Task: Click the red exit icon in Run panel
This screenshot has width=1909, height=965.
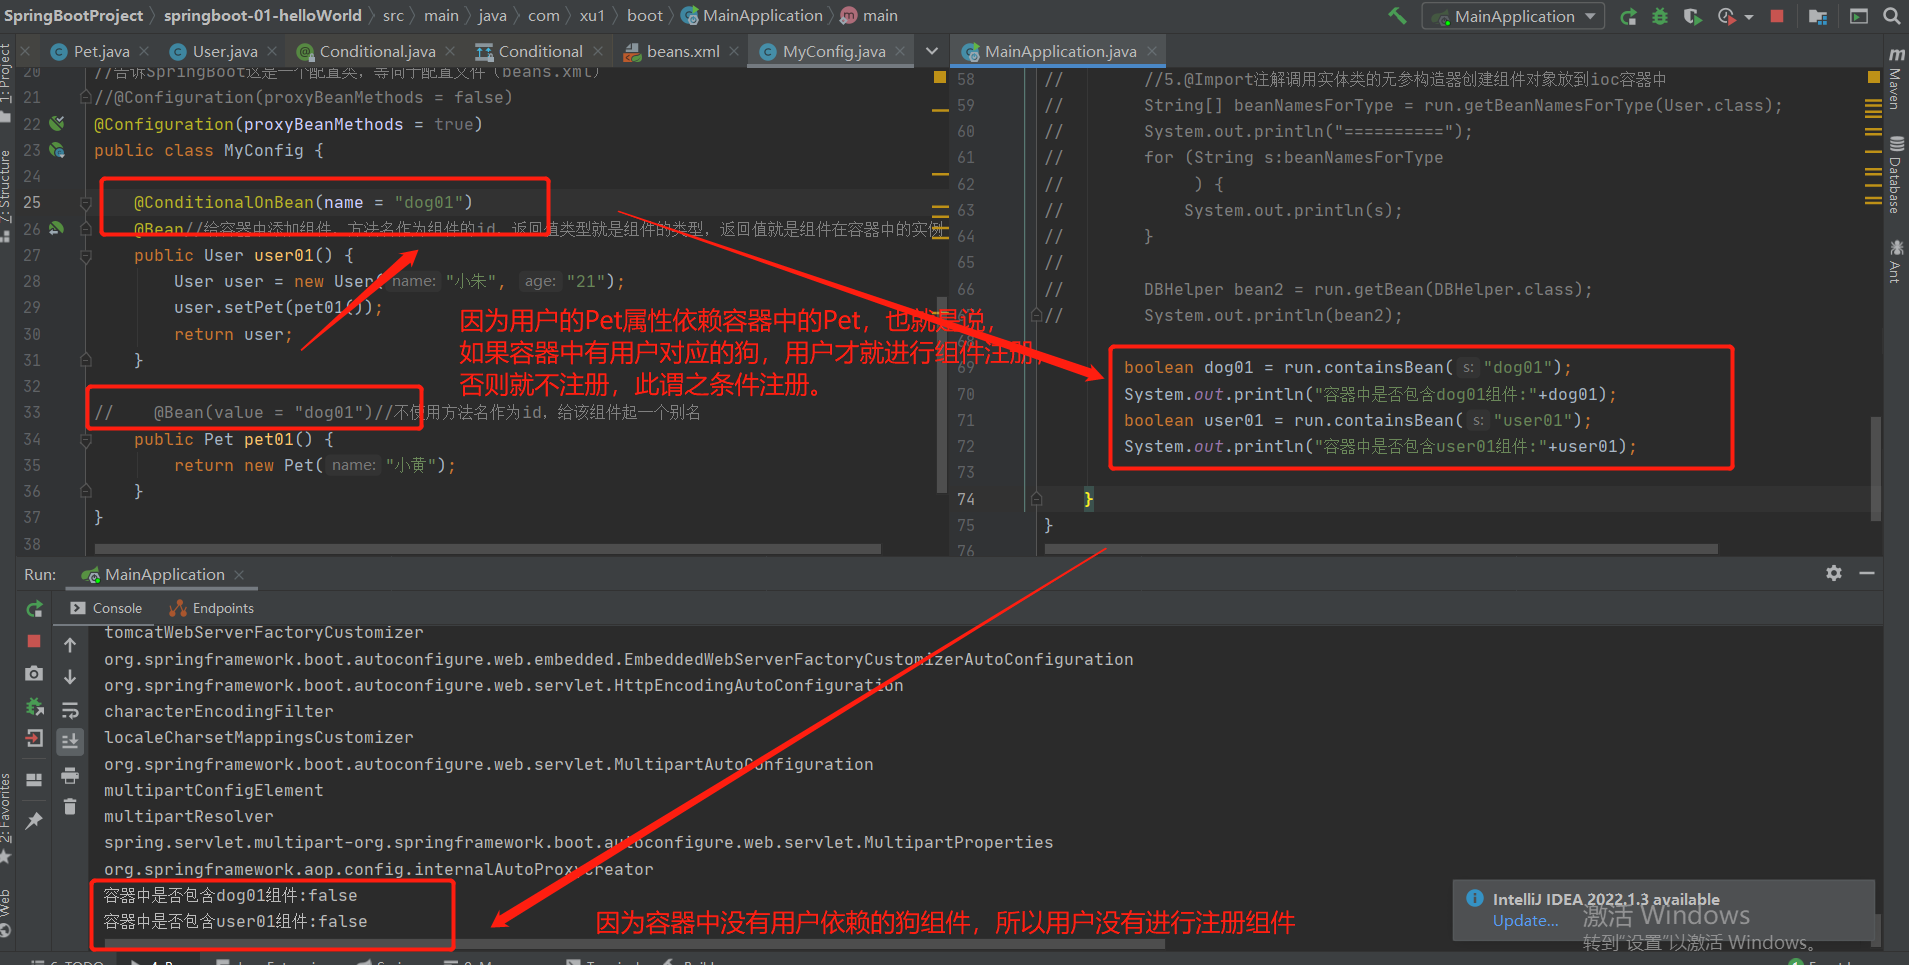Action: [34, 739]
